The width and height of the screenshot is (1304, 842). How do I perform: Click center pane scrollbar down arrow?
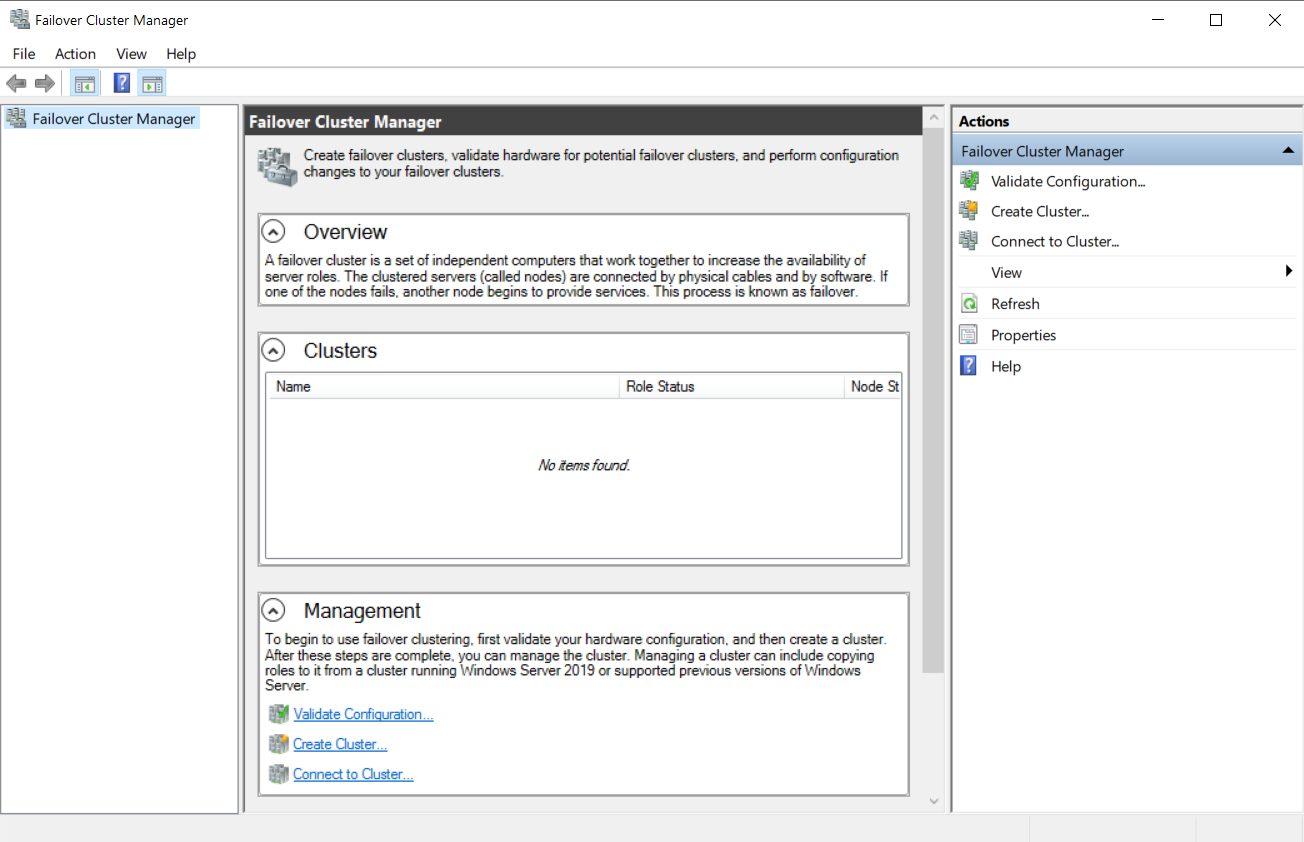[x=934, y=801]
